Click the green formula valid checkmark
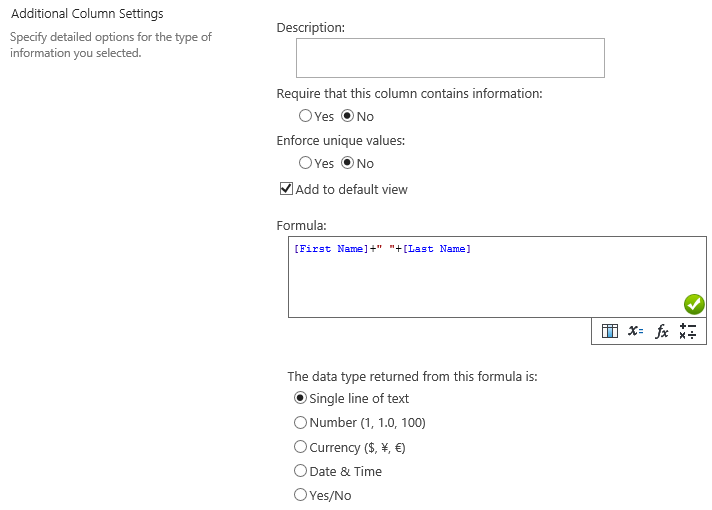The width and height of the screenshot is (712, 510). [x=694, y=304]
